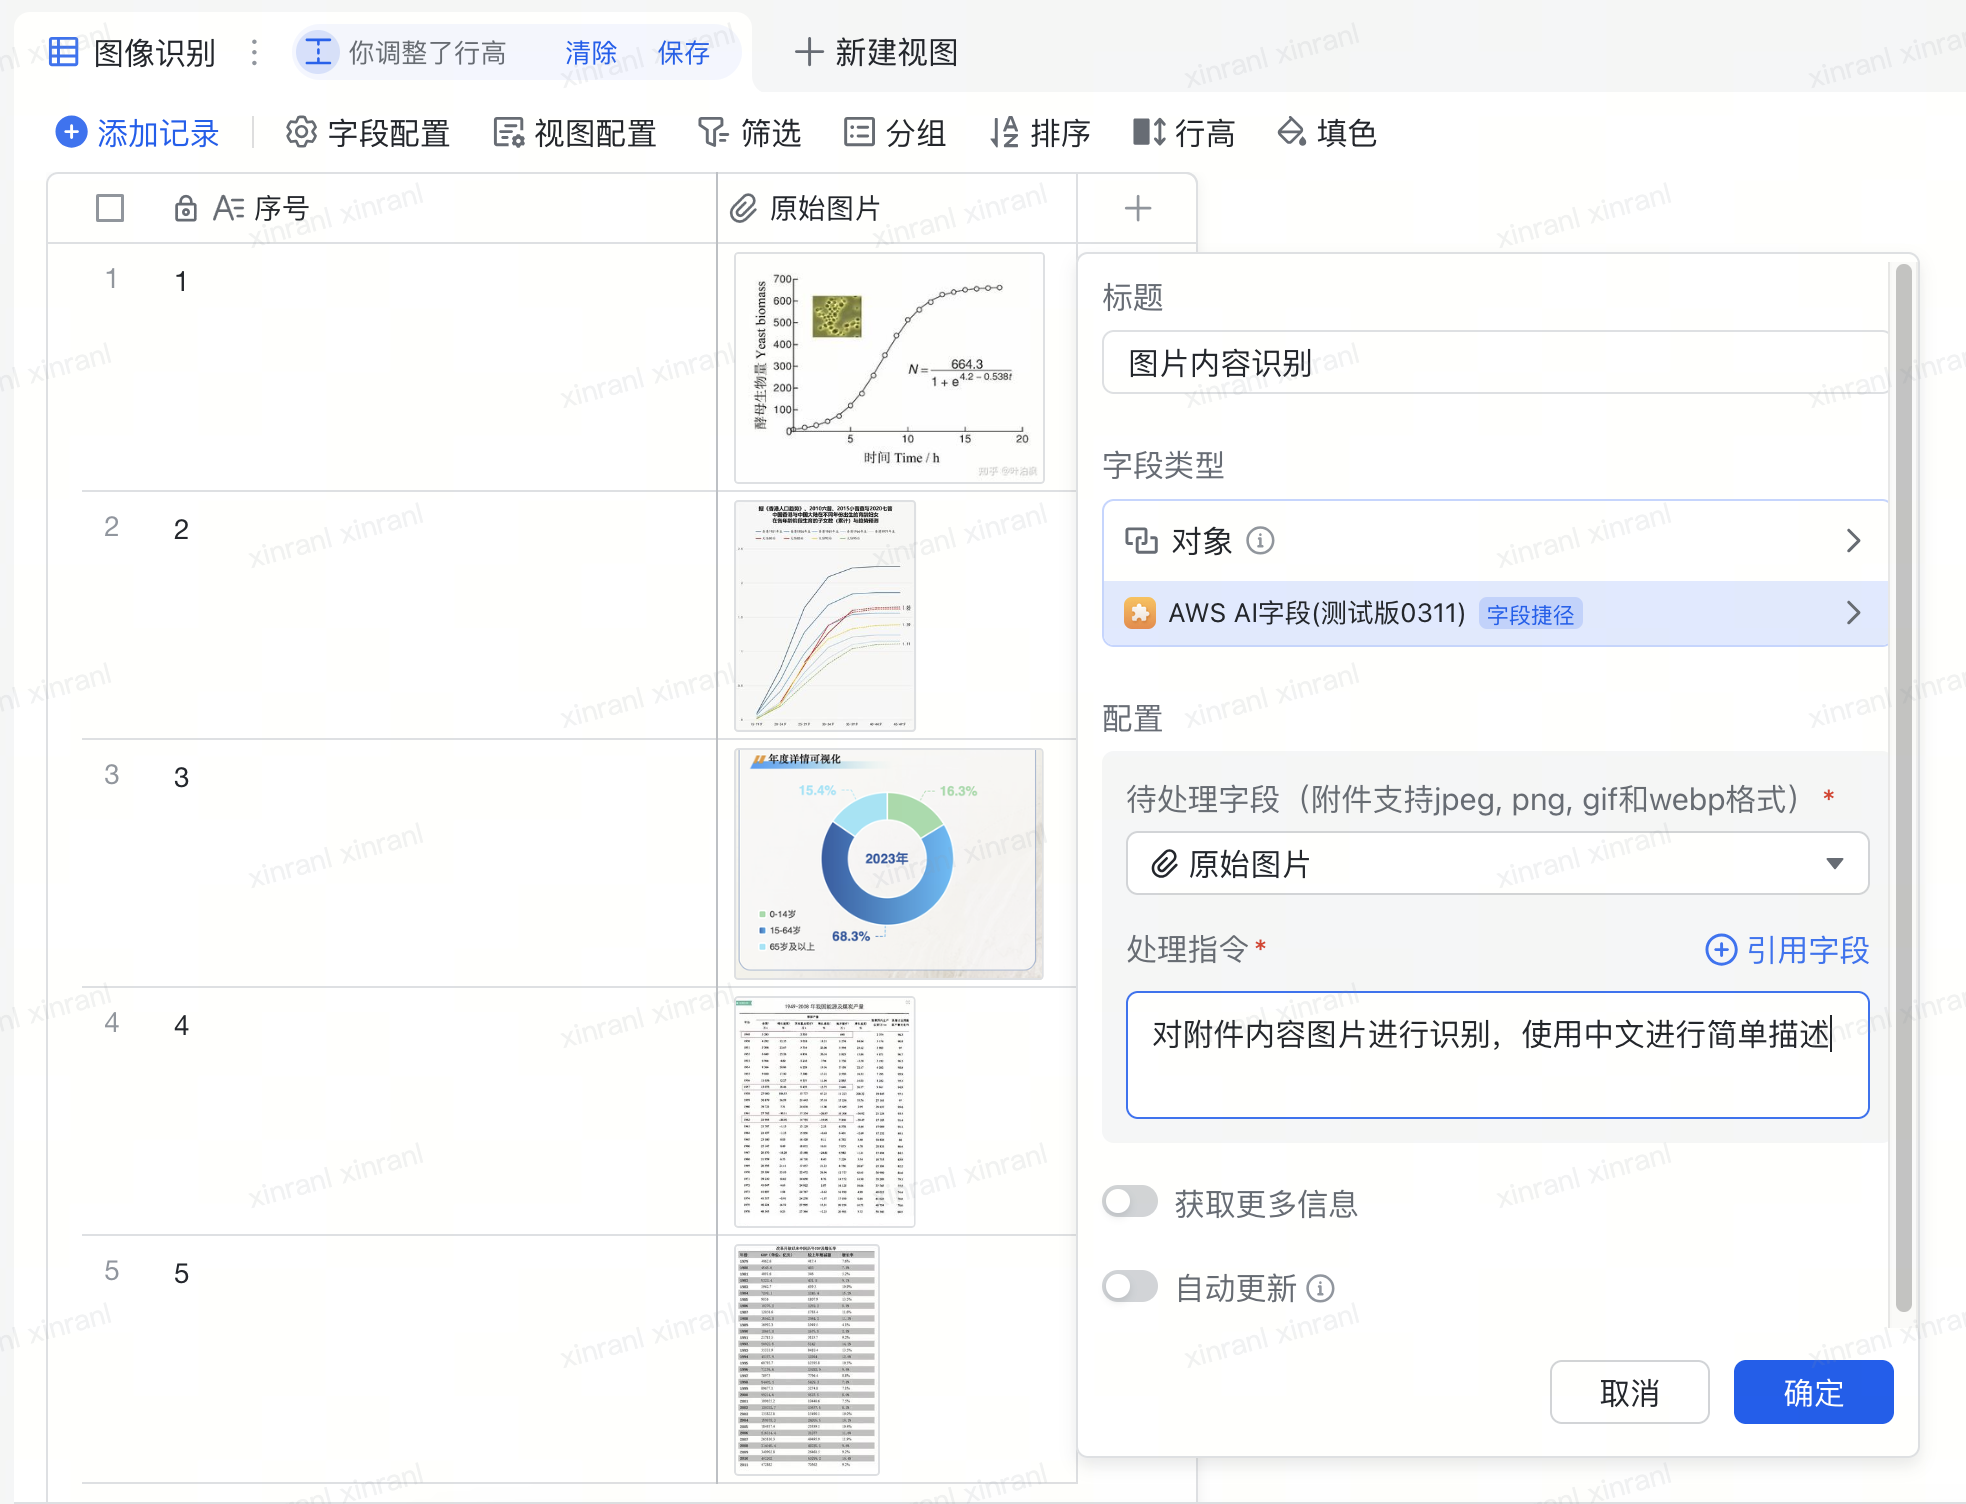Click 保存 to save the view change
Screen dimensions: 1966x1504
684,52
